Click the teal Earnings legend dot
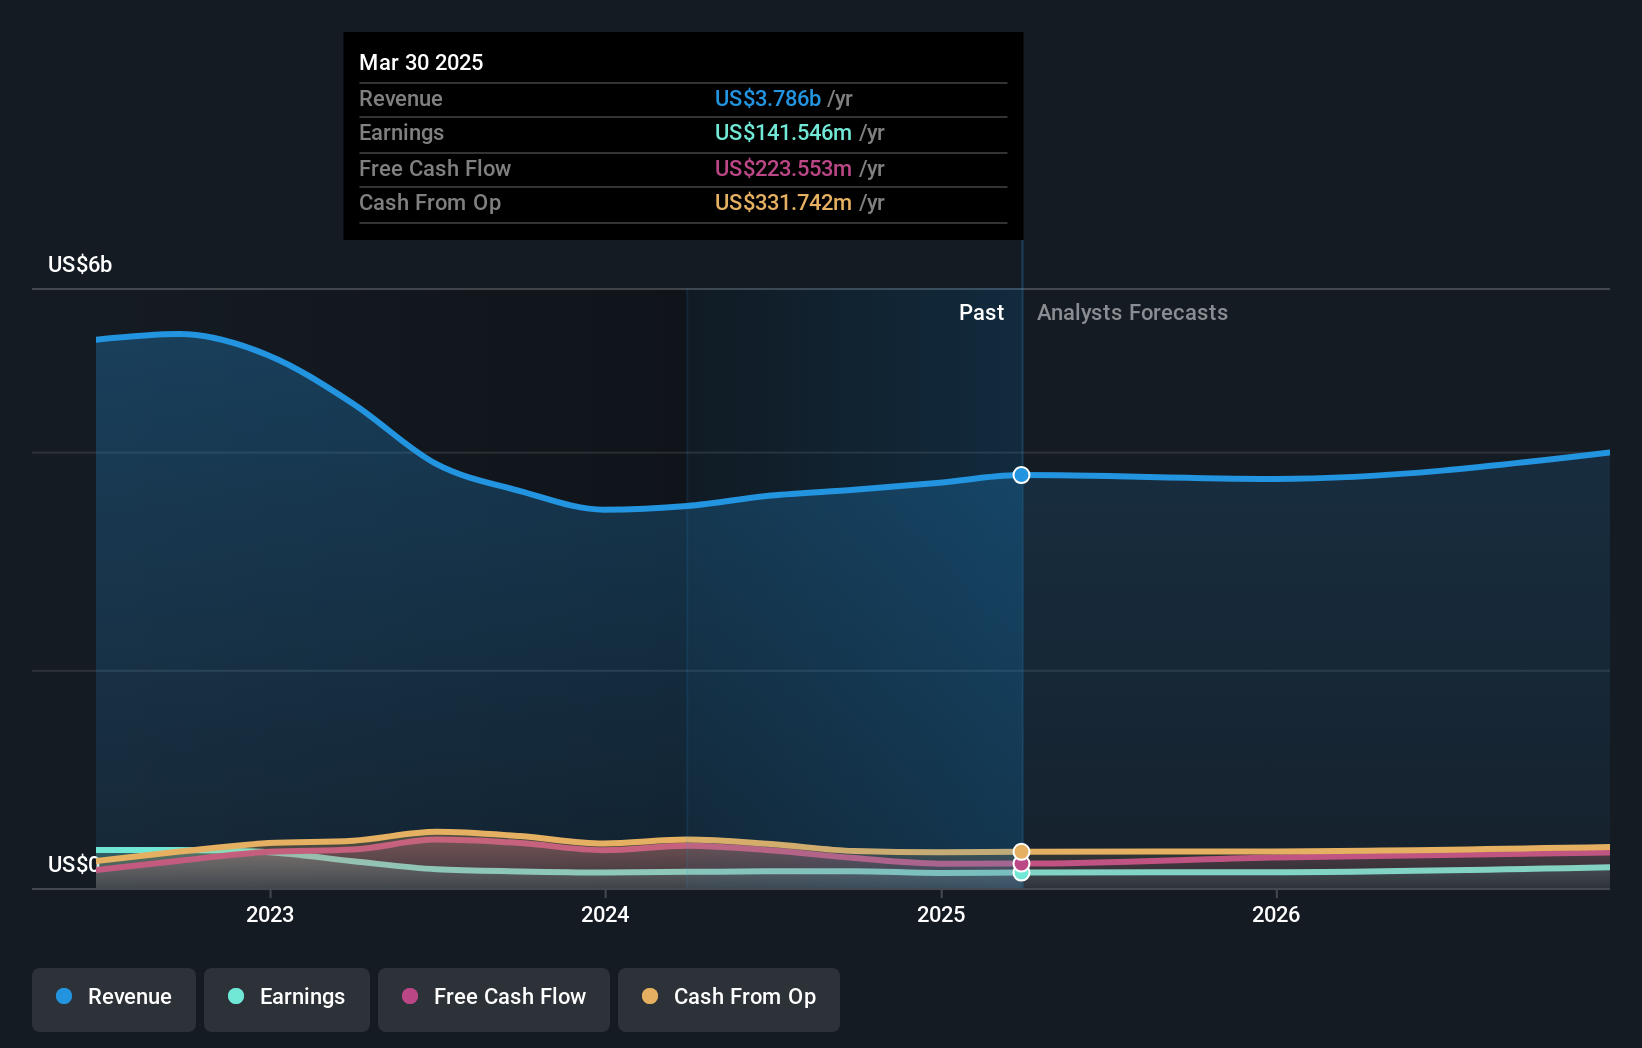The height and width of the screenshot is (1048, 1642). point(236,996)
